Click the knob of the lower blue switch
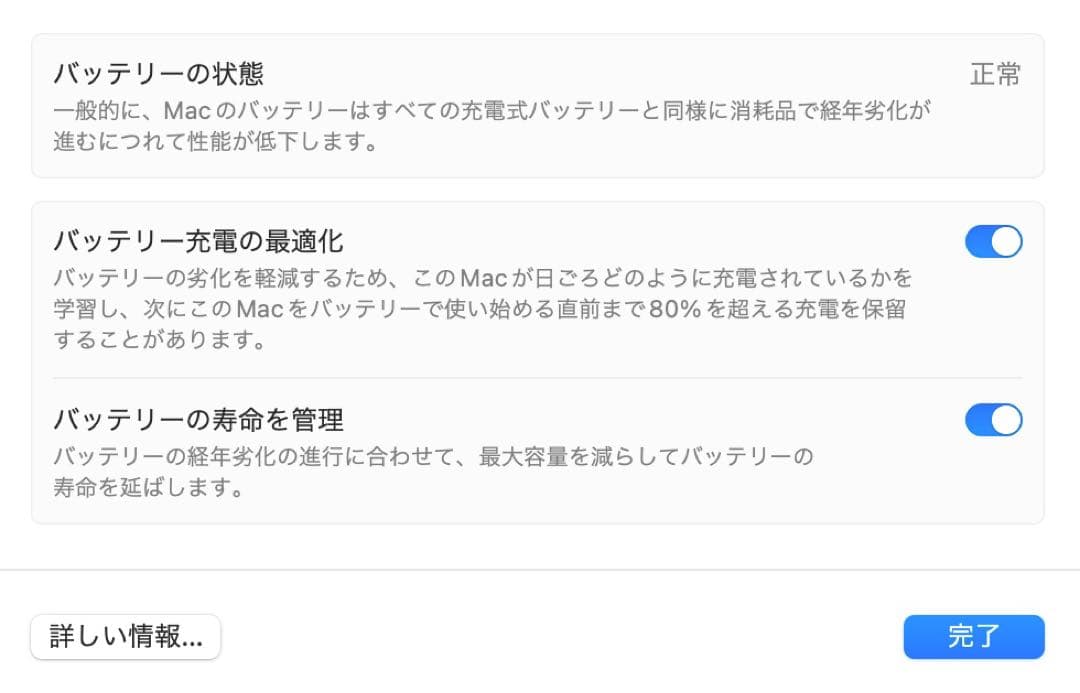This screenshot has height=693, width=1080. click(1003, 420)
